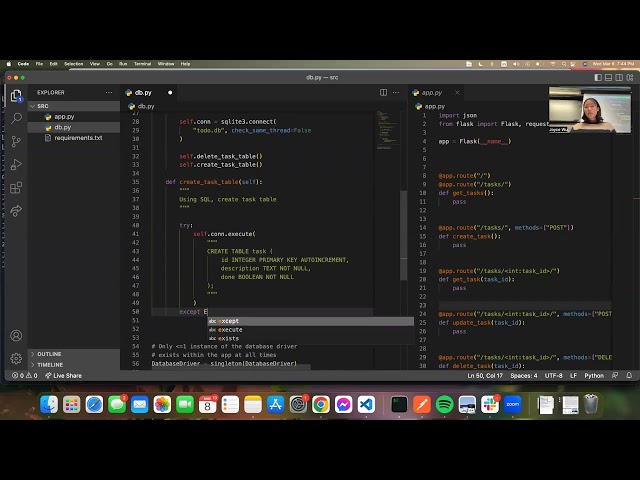Open more actions for the db.py editor

coord(396,93)
